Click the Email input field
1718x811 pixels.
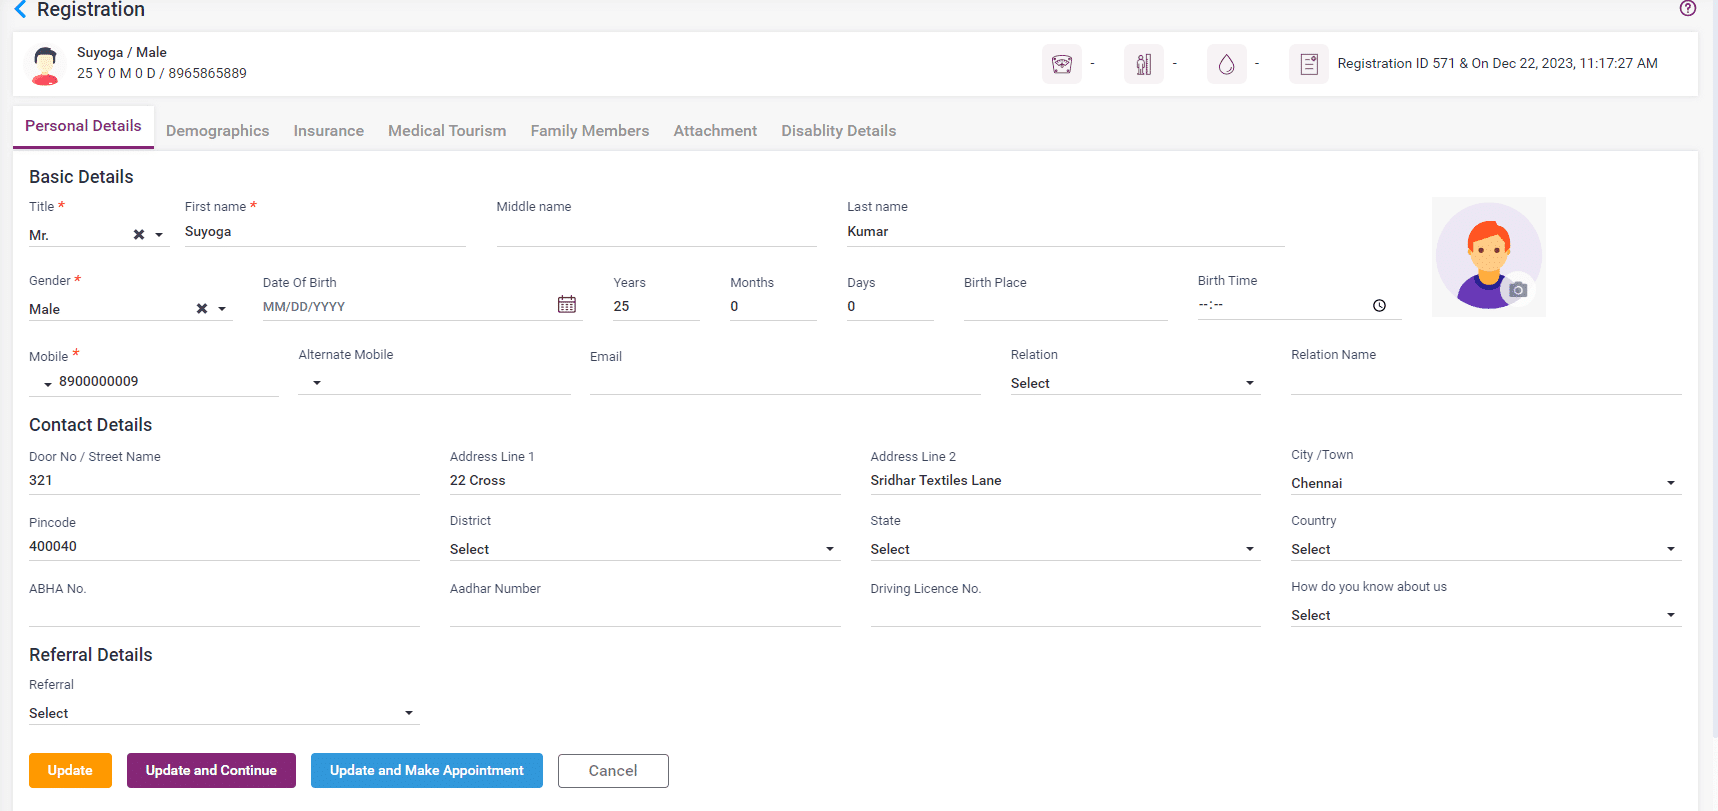point(784,383)
